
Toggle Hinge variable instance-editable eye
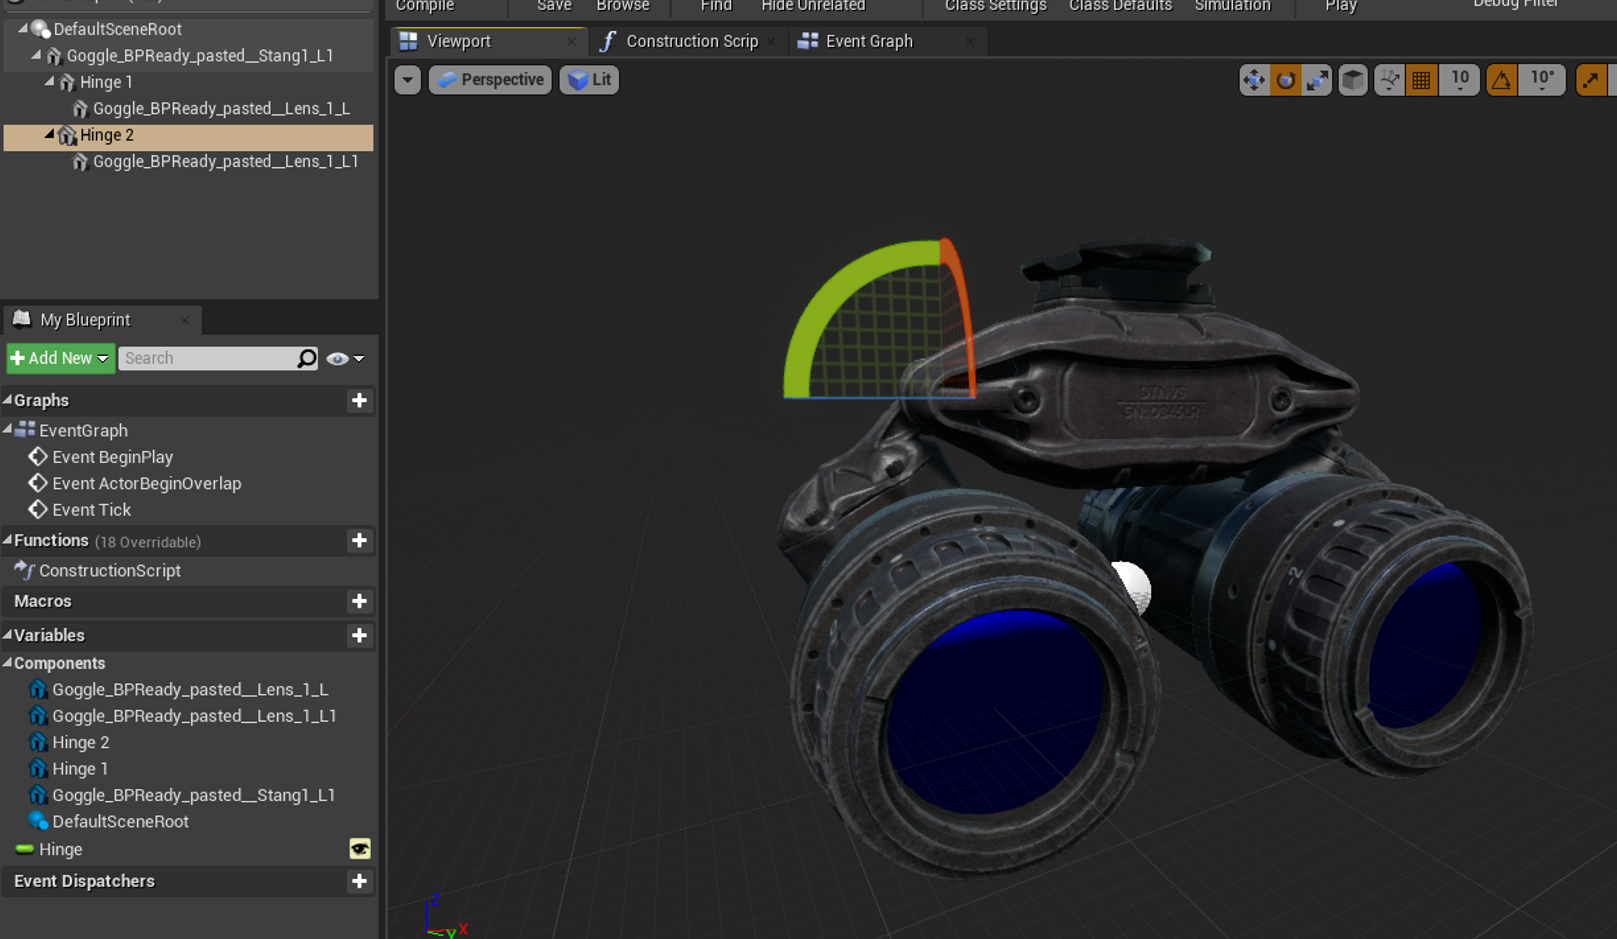click(x=359, y=849)
